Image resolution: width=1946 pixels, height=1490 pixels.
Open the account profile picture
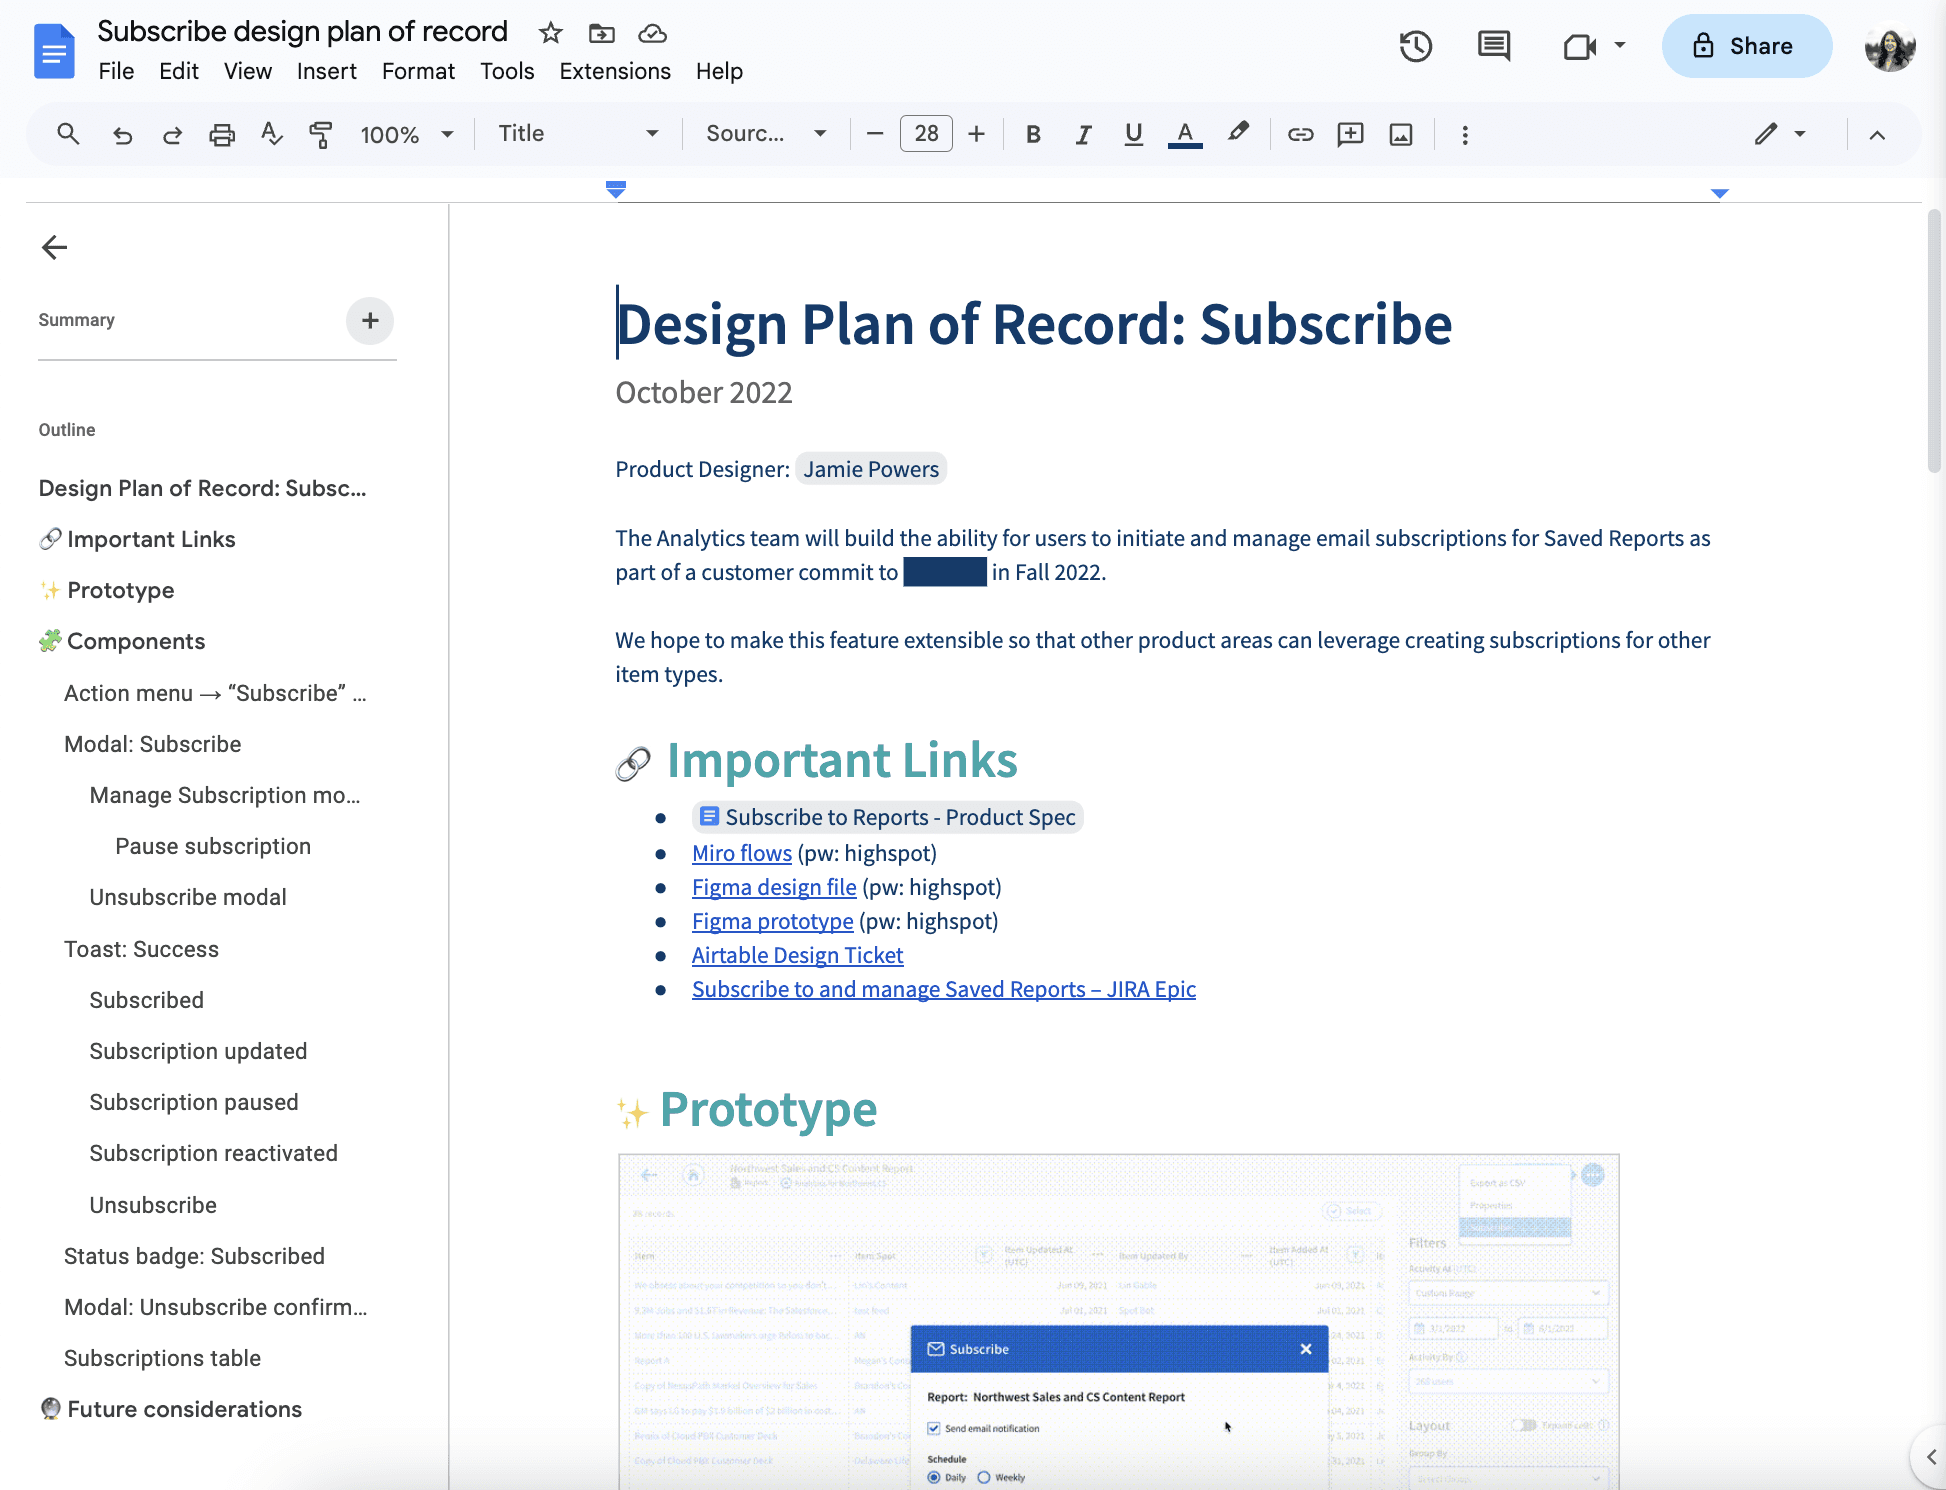tap(1890, 46)
